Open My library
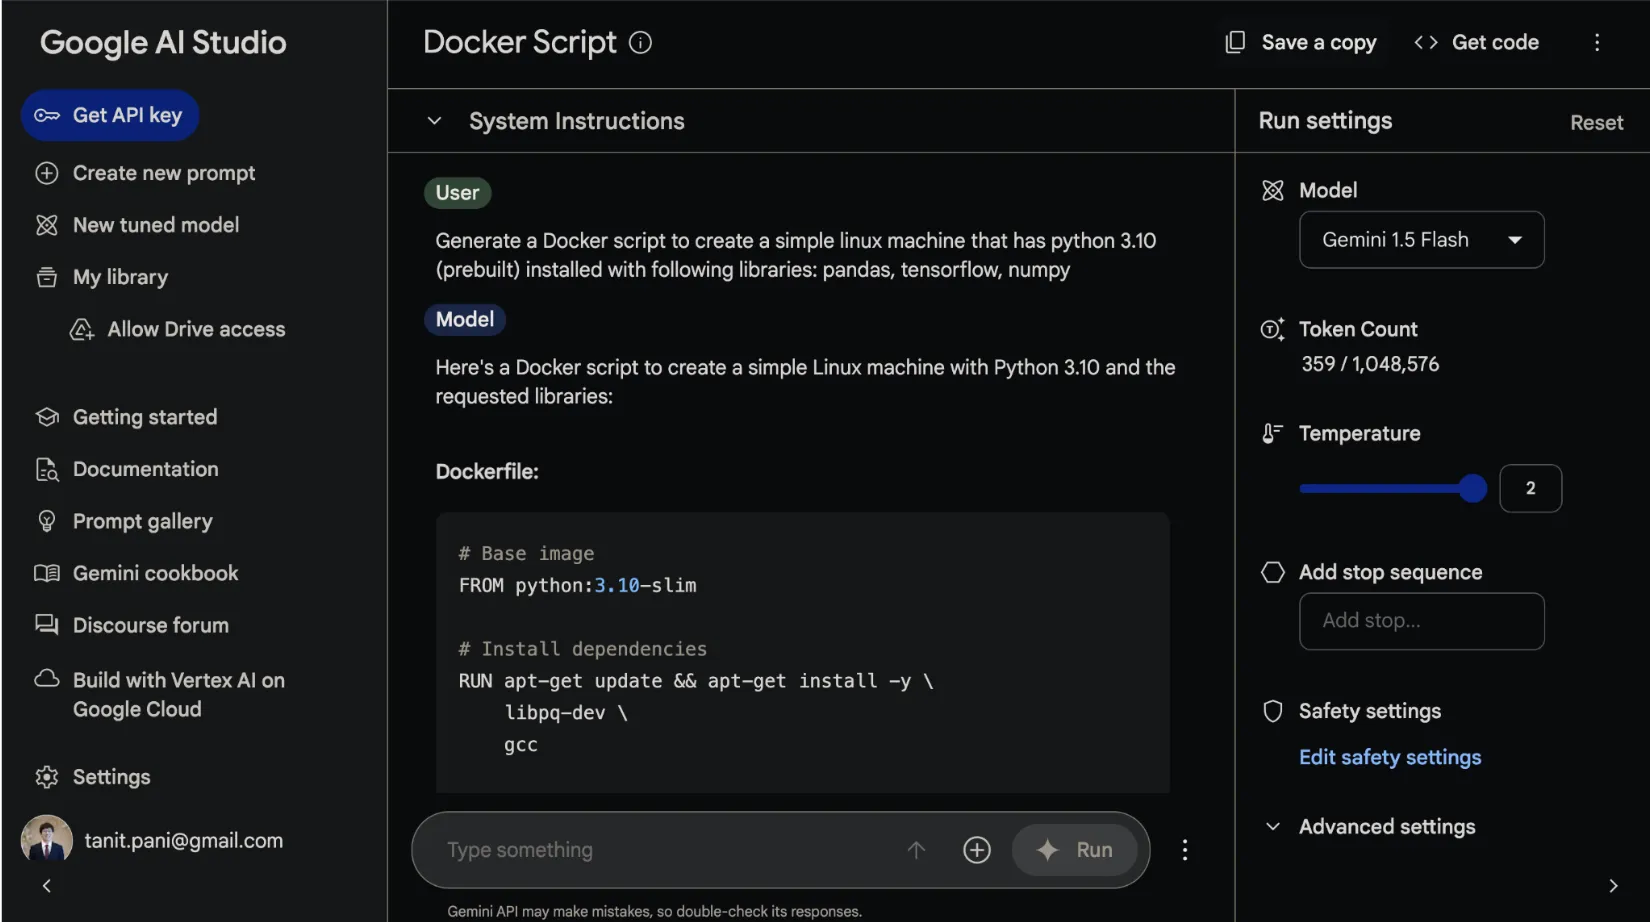This screenshot has height=922, width=1650. [120, 277]
